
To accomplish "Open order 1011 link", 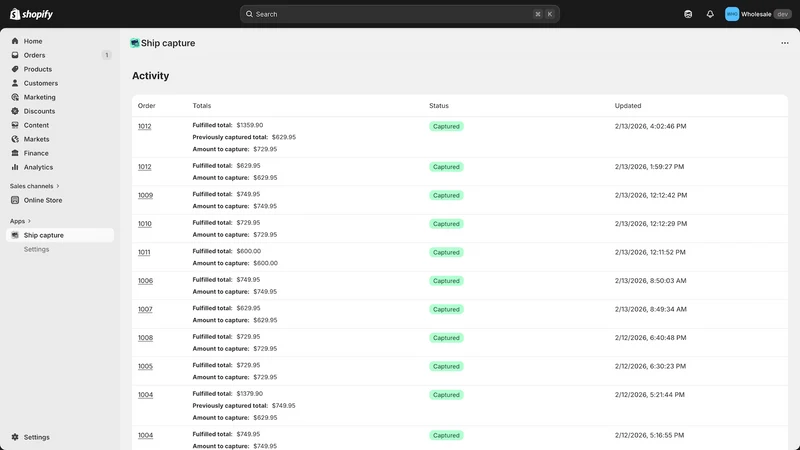I will pyautogui.click(x=144, y=253).
